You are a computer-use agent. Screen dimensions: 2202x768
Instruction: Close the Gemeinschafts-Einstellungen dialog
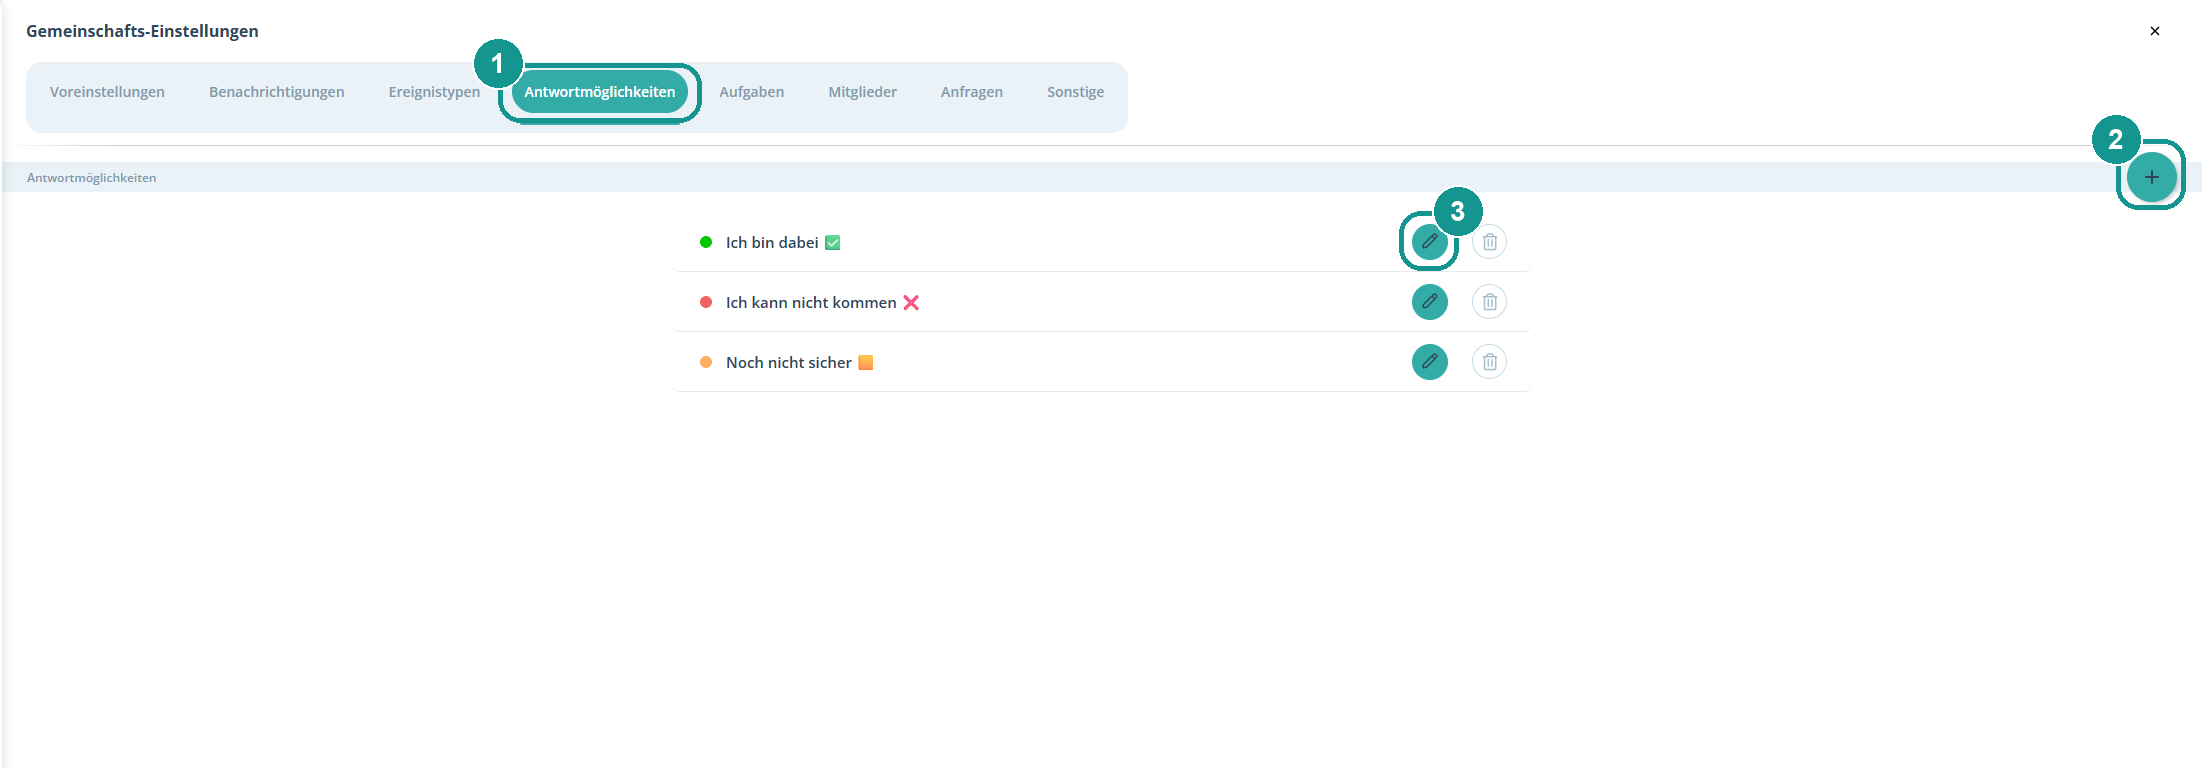click(2154, 31)
